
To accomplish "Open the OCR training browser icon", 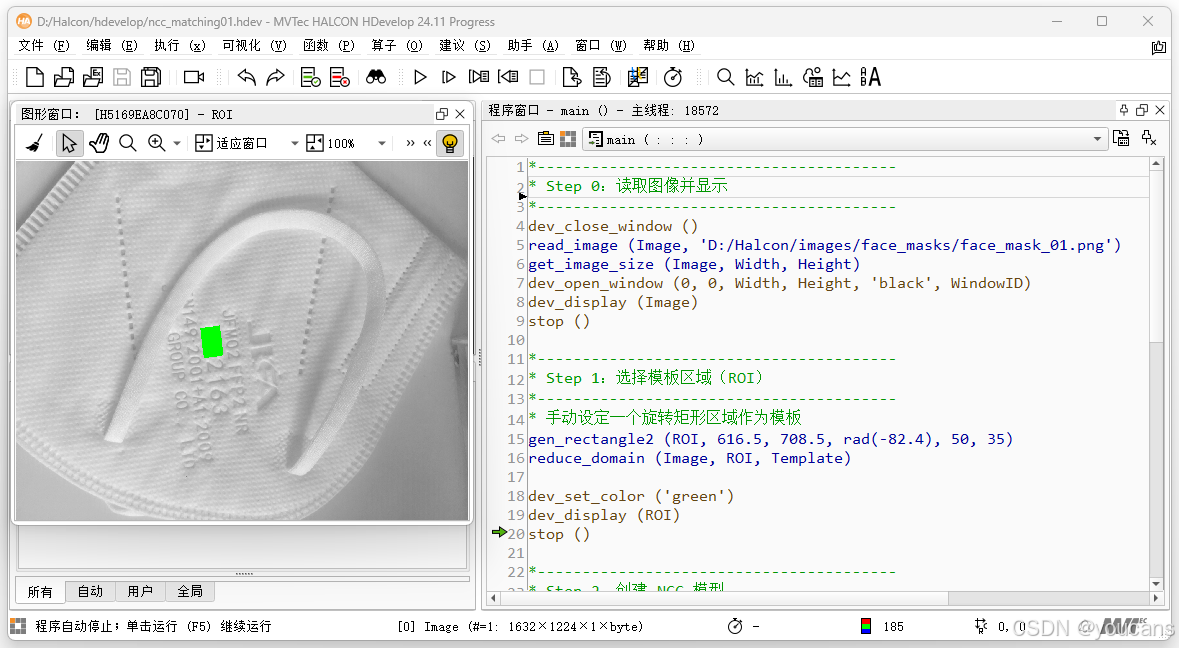I will tap(871, 77).
